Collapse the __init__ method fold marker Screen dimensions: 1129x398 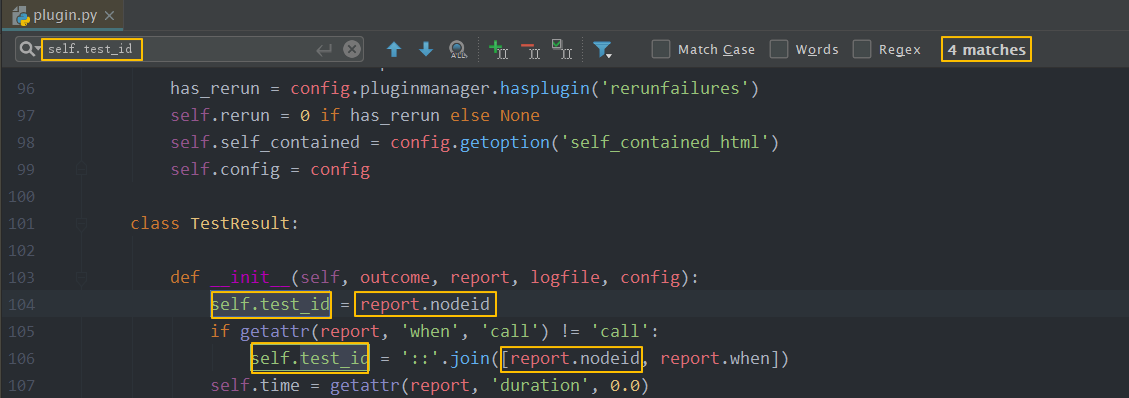[x=81, y=278]
